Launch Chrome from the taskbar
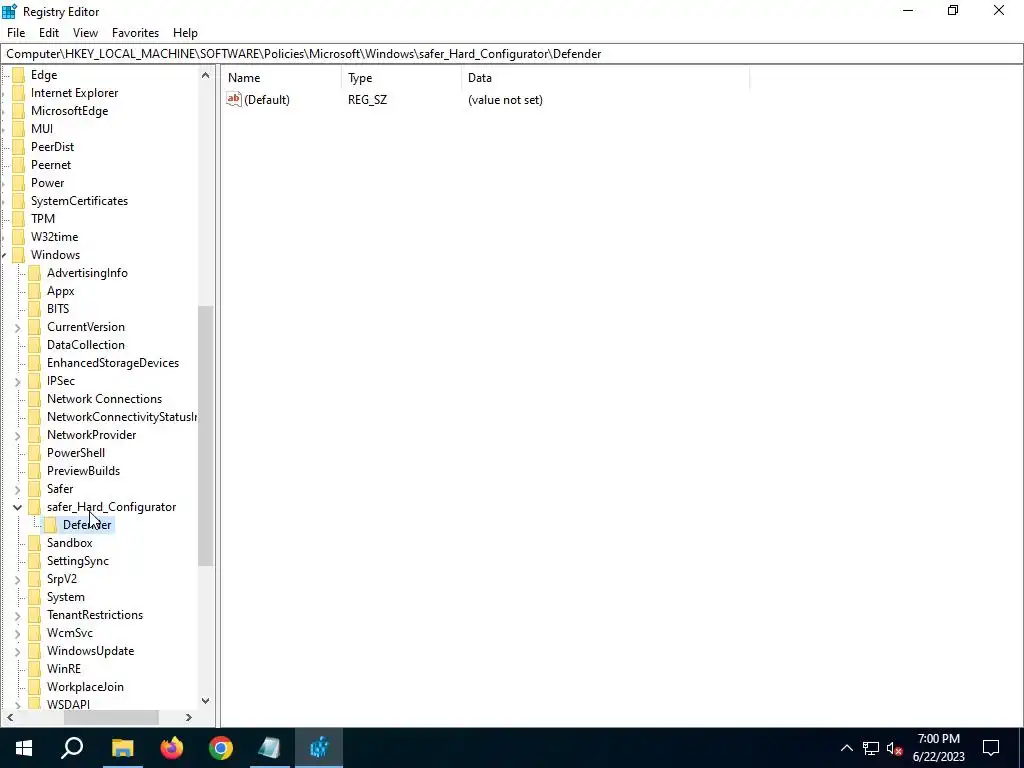Image resolution: width=1024 pixels, height=768 pixels. 221,748
